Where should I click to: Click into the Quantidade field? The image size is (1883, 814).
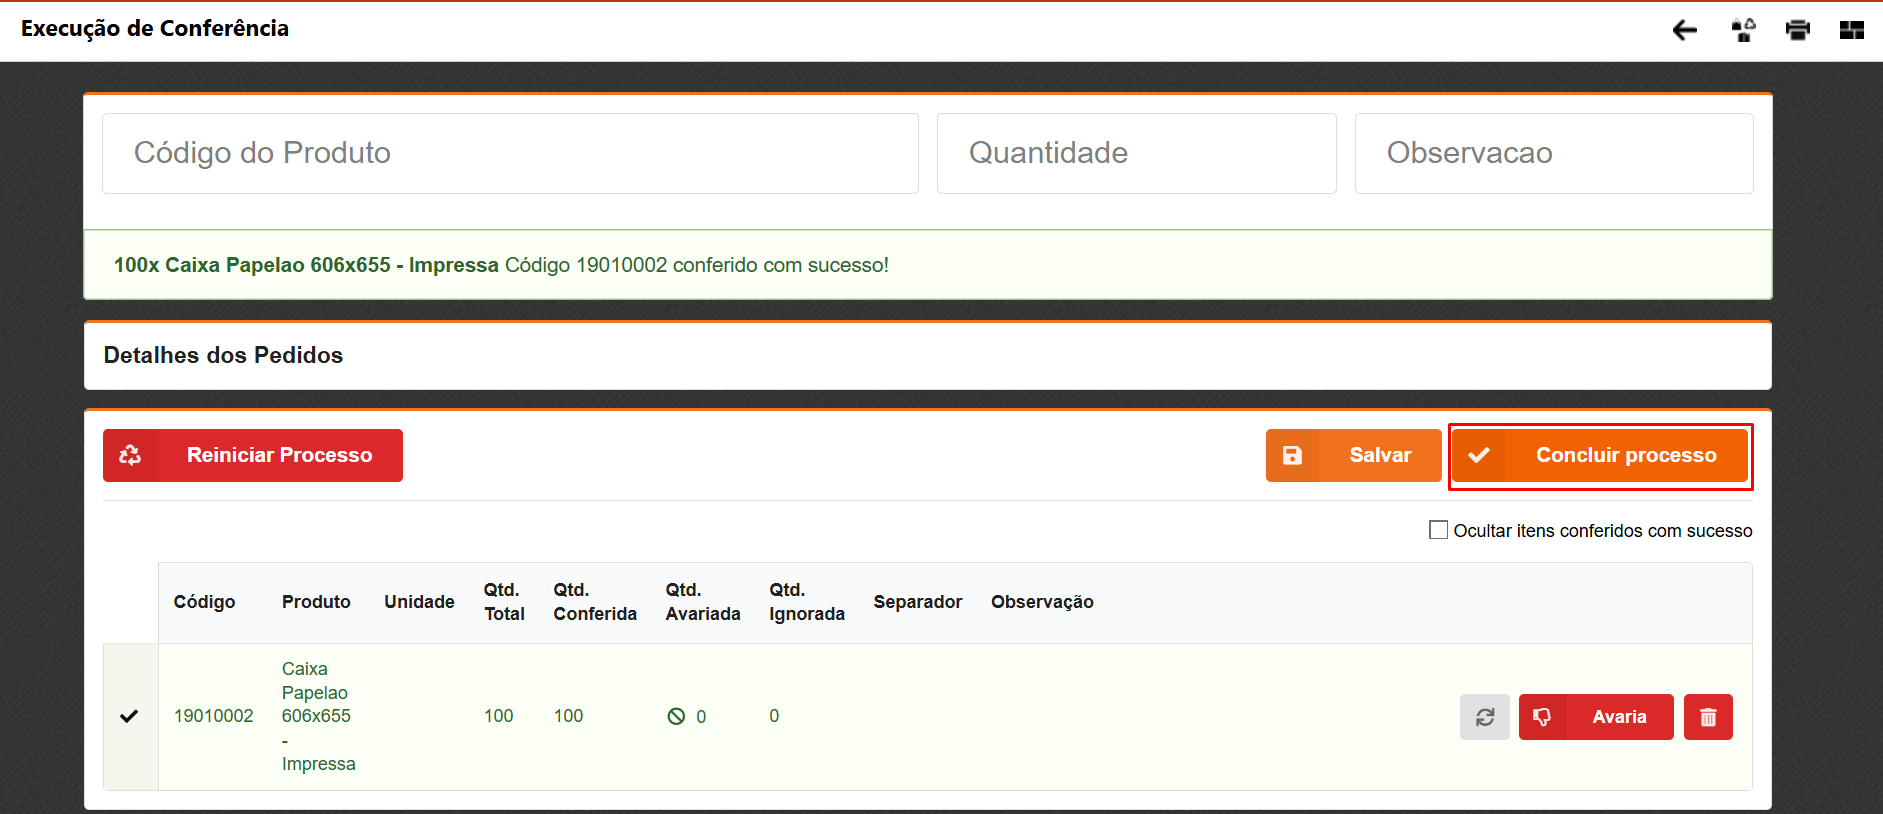(1136, 153)
